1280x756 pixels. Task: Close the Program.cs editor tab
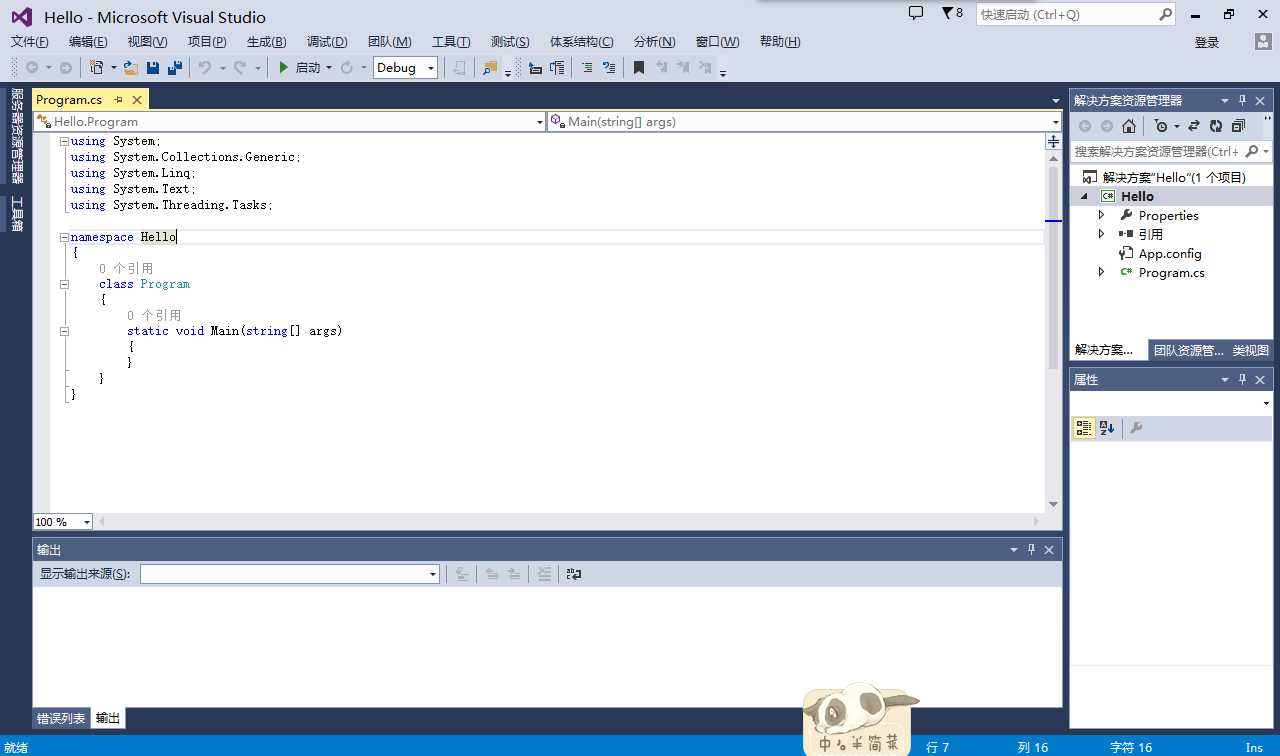(137, 99)
